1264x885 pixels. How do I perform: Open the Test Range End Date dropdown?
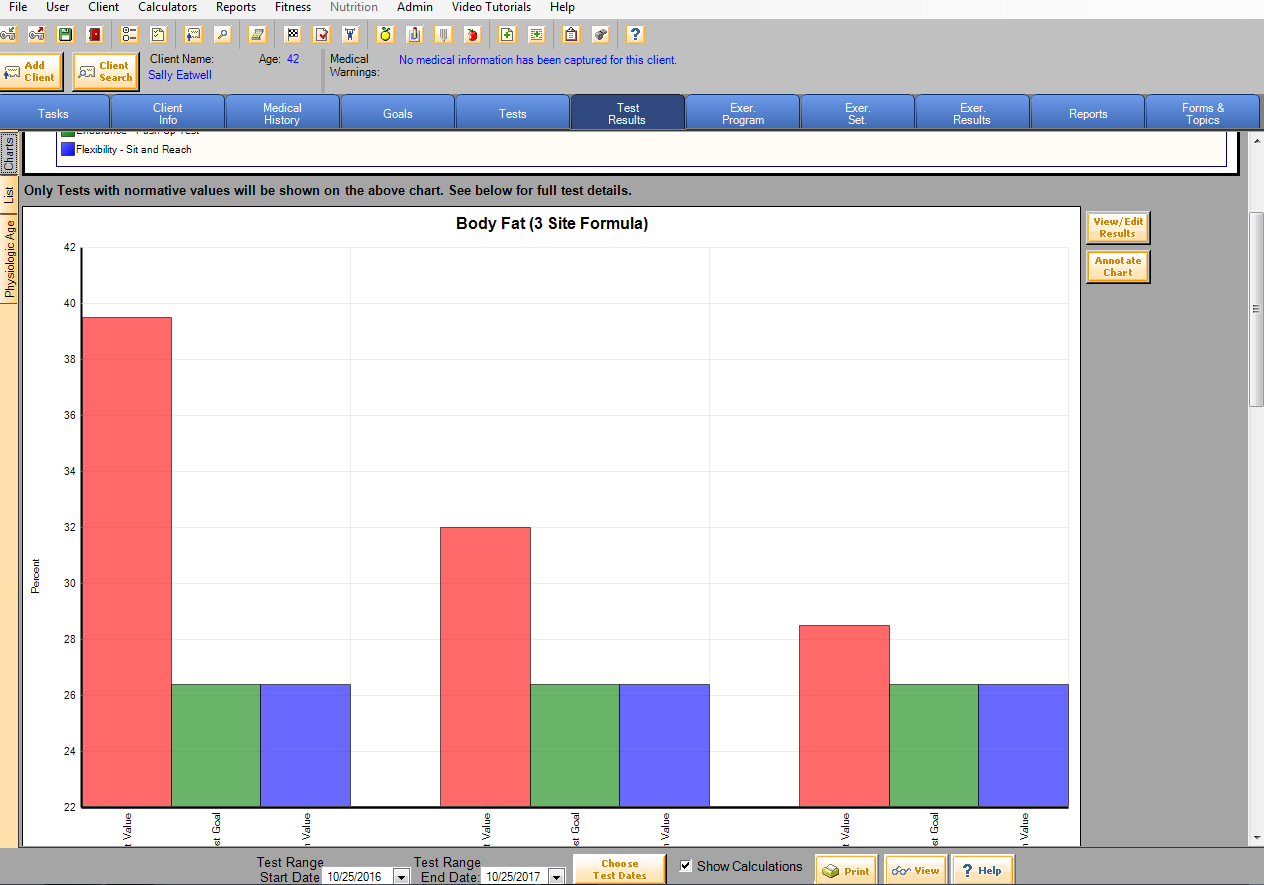[556, 877]
